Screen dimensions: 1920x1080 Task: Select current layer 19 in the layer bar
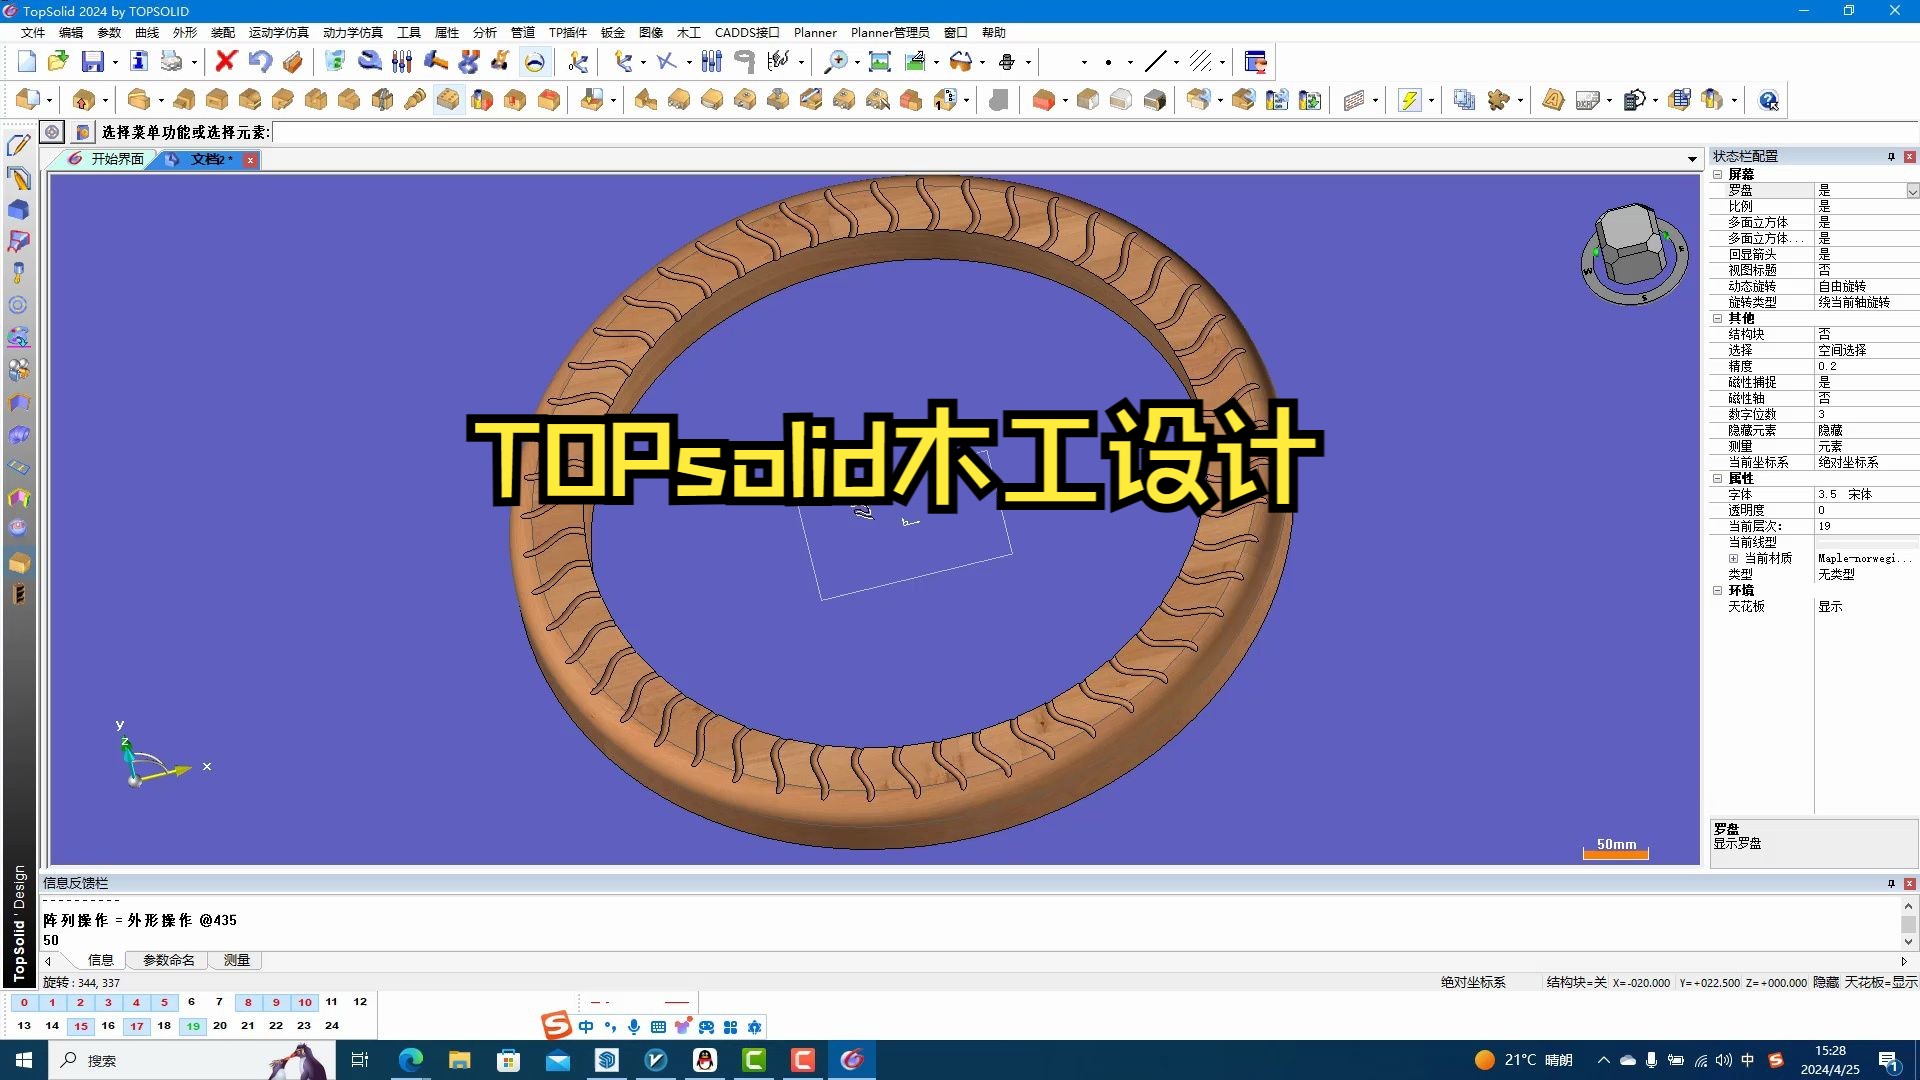point(193,1026)
